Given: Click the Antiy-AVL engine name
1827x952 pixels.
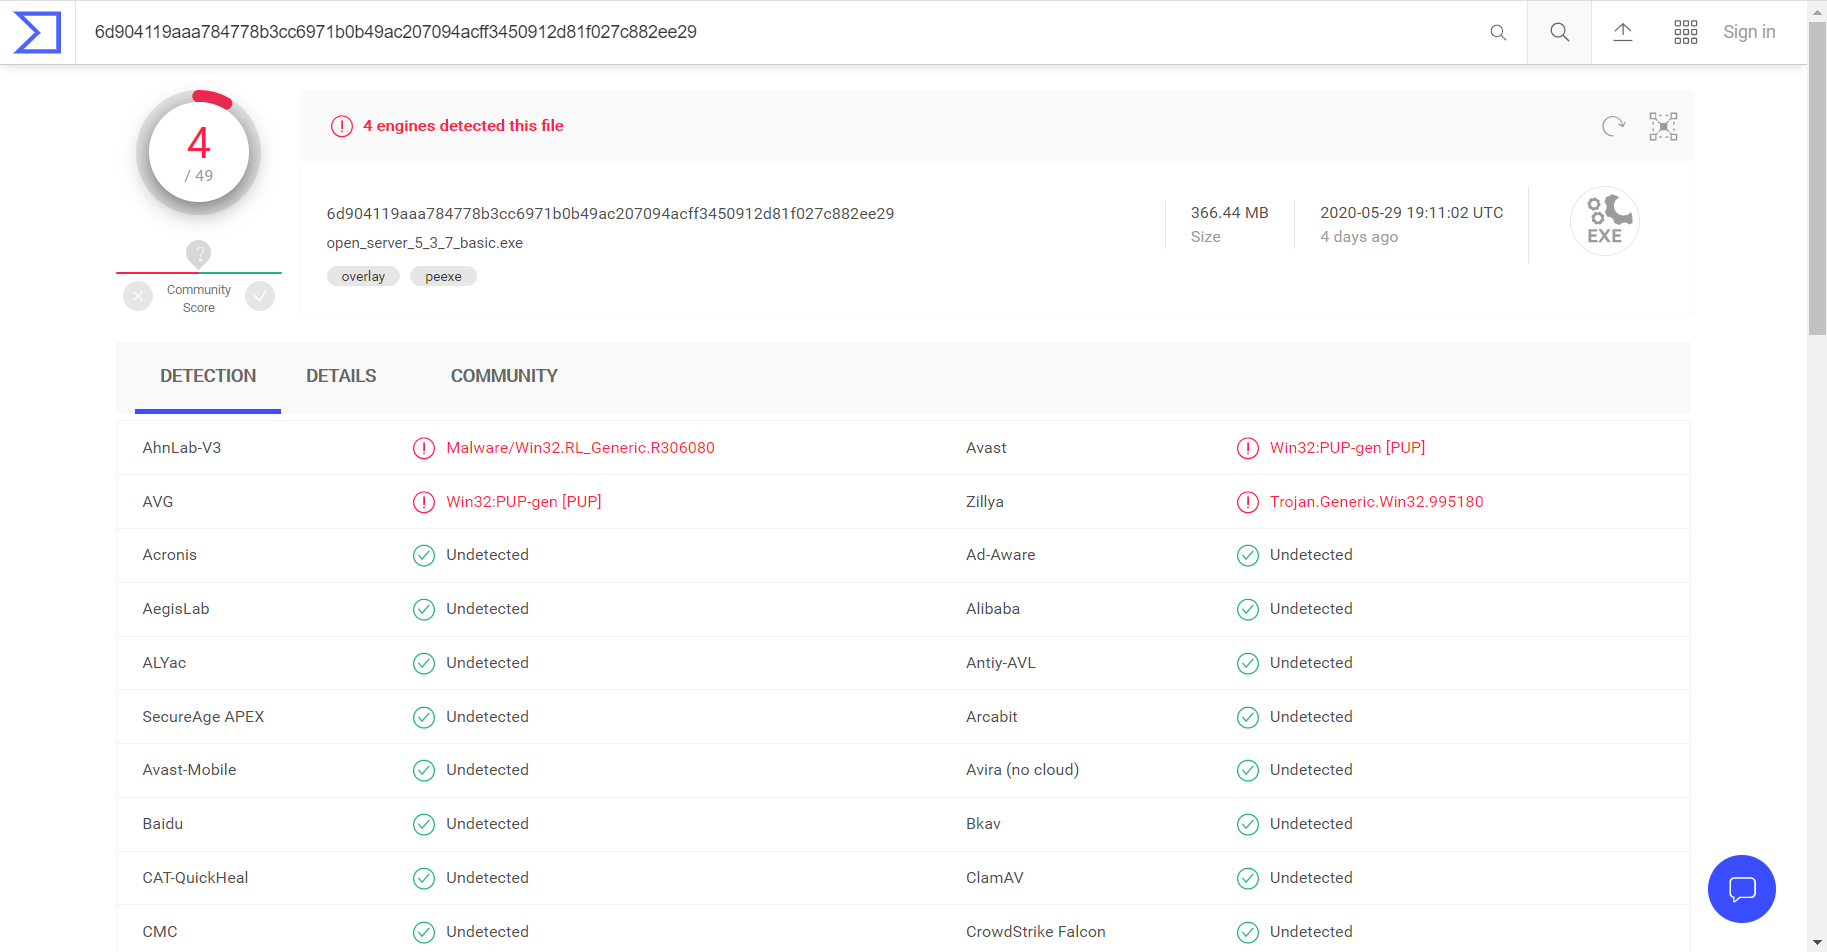Looking at the screenshot, I should pos(1000,663).
